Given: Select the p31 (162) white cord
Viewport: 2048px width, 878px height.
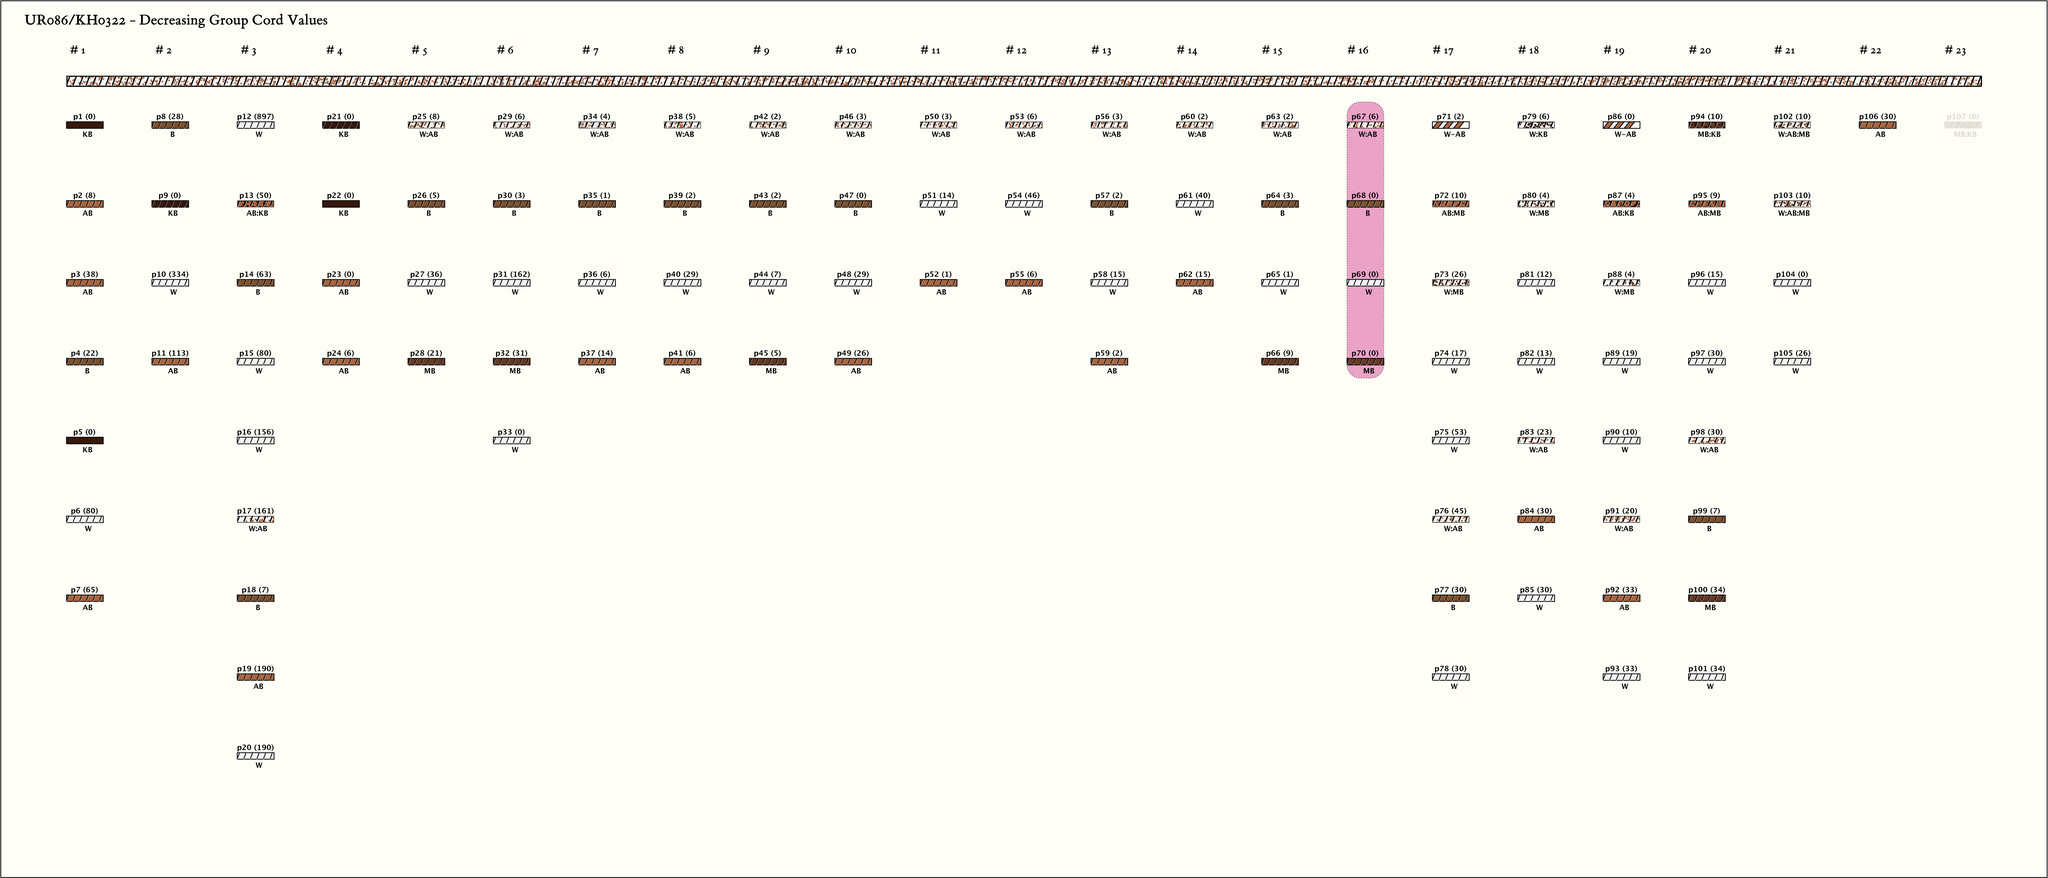Looking at the screenshot, I should 511,283.
